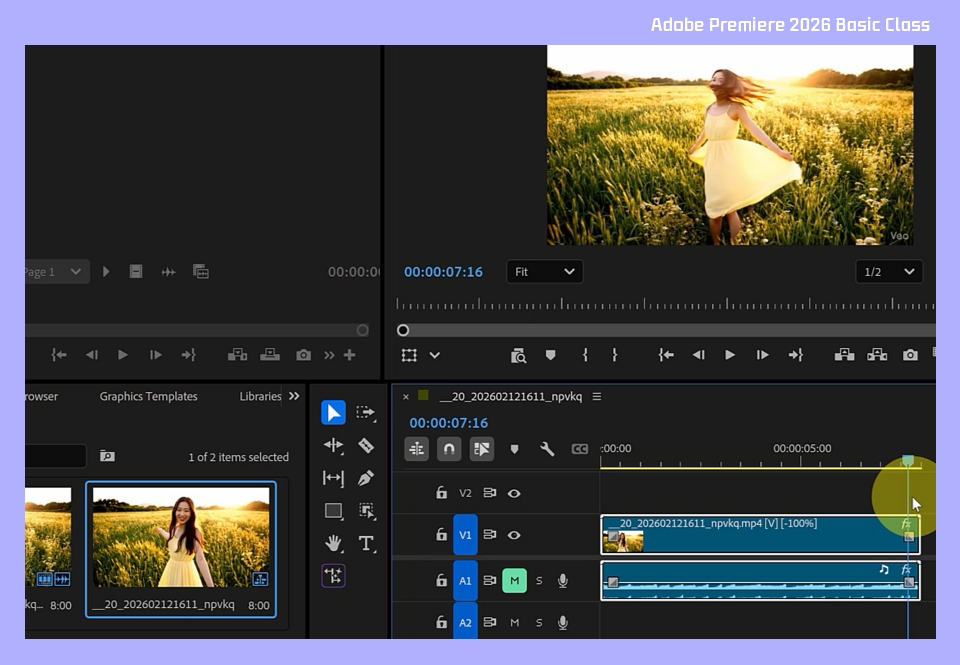Viewport: 960px width, 665px height.
Task: Click the timeline playhead marker
Action: pos(908,460)
